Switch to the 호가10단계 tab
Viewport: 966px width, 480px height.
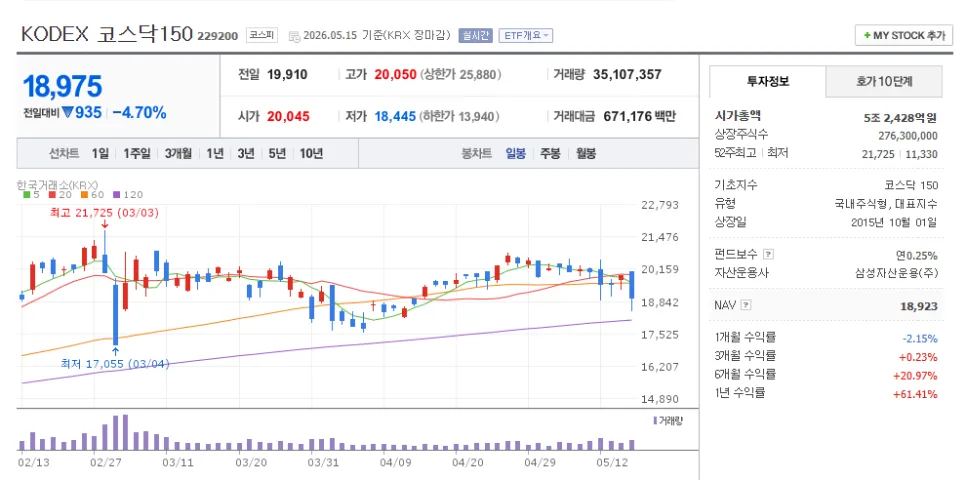(884, 81)
